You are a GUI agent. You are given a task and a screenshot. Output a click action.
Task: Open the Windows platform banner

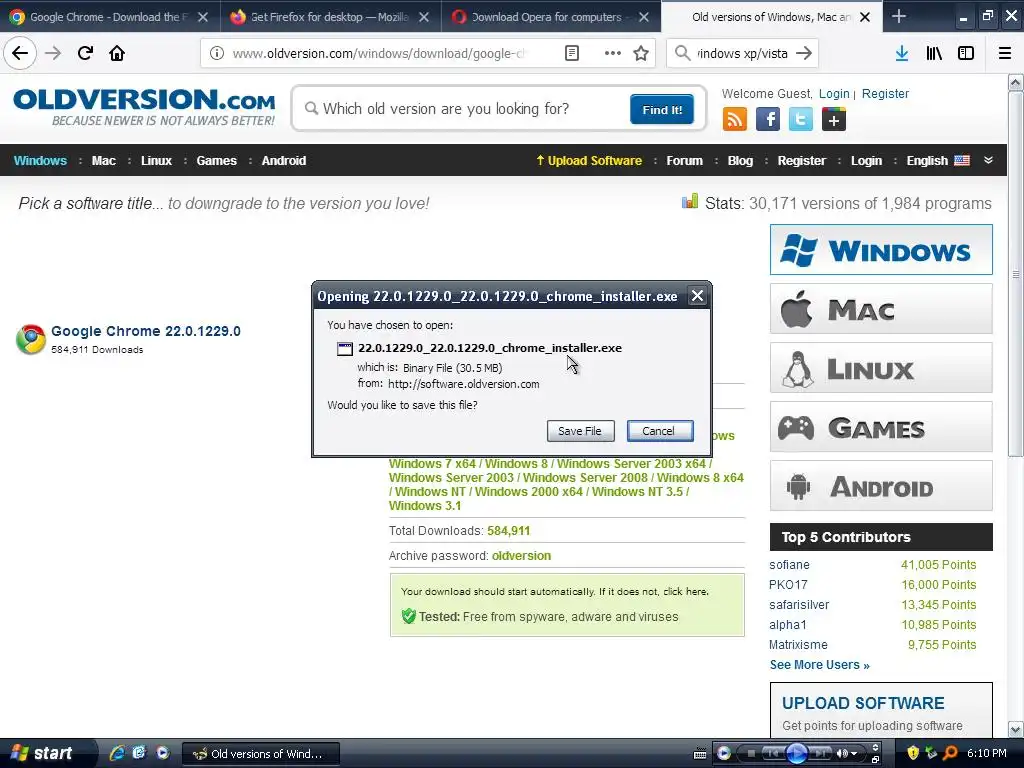click(881, 249)
